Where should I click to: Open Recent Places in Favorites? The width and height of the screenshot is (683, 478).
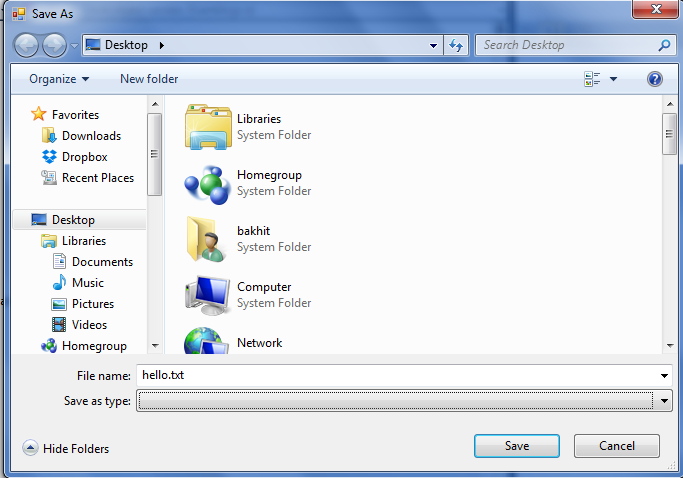(x=98, y=178)
